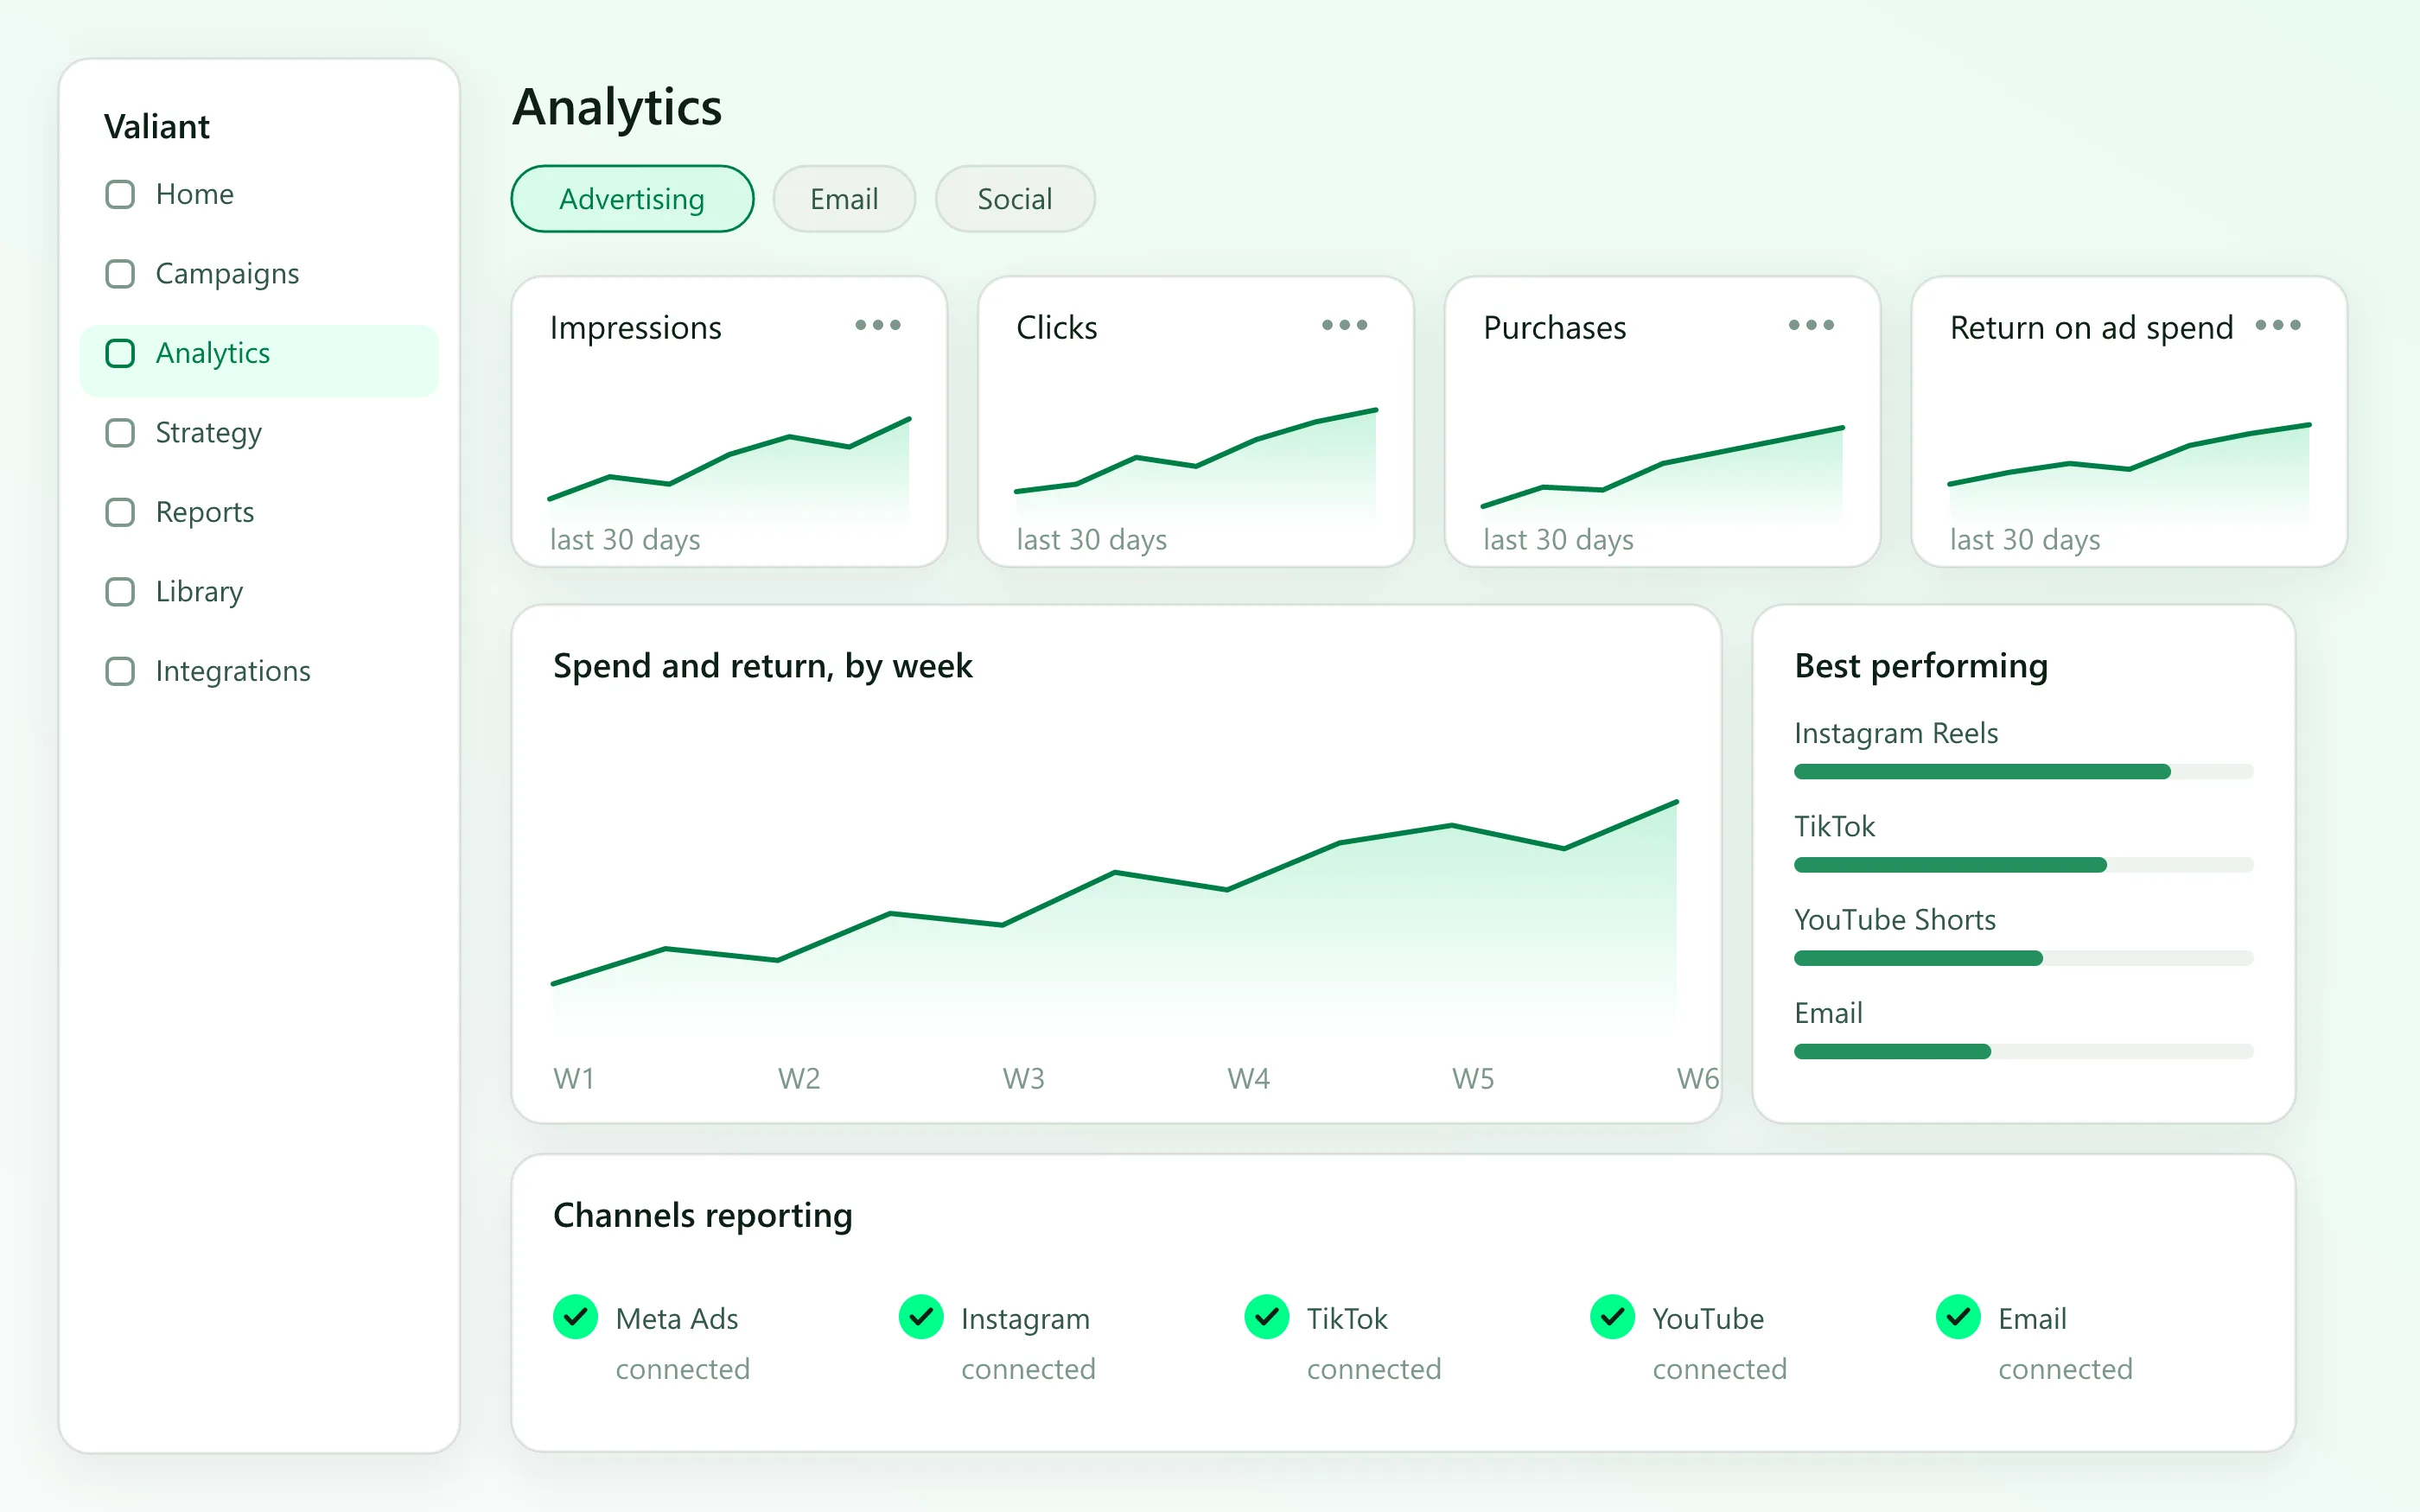
Task: Switch to the Social analytics tab
Action: click(x=1015, y=199)
